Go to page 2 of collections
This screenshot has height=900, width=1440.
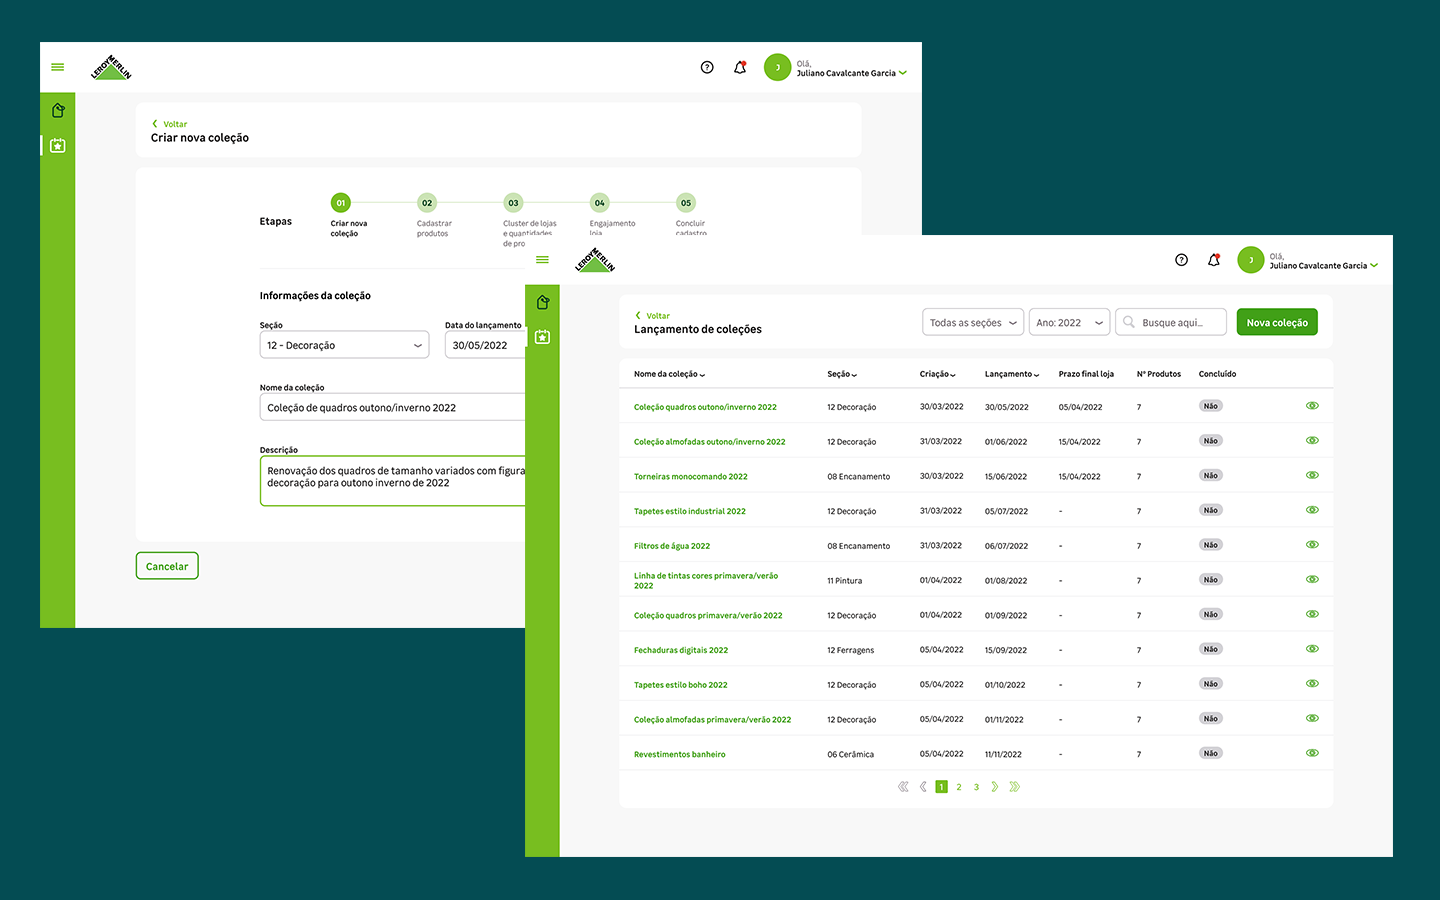click(959, 787)
